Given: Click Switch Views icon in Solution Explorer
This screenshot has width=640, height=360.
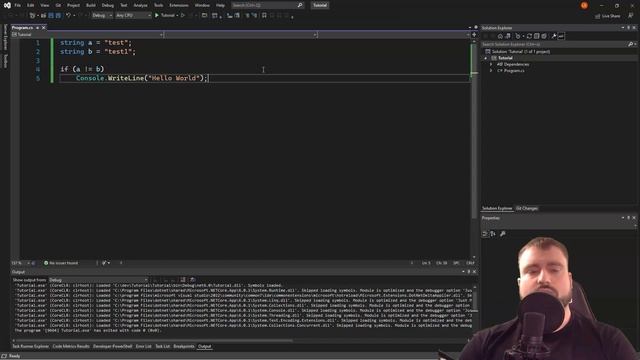Looking at the screenshot, I should [508, 36].
